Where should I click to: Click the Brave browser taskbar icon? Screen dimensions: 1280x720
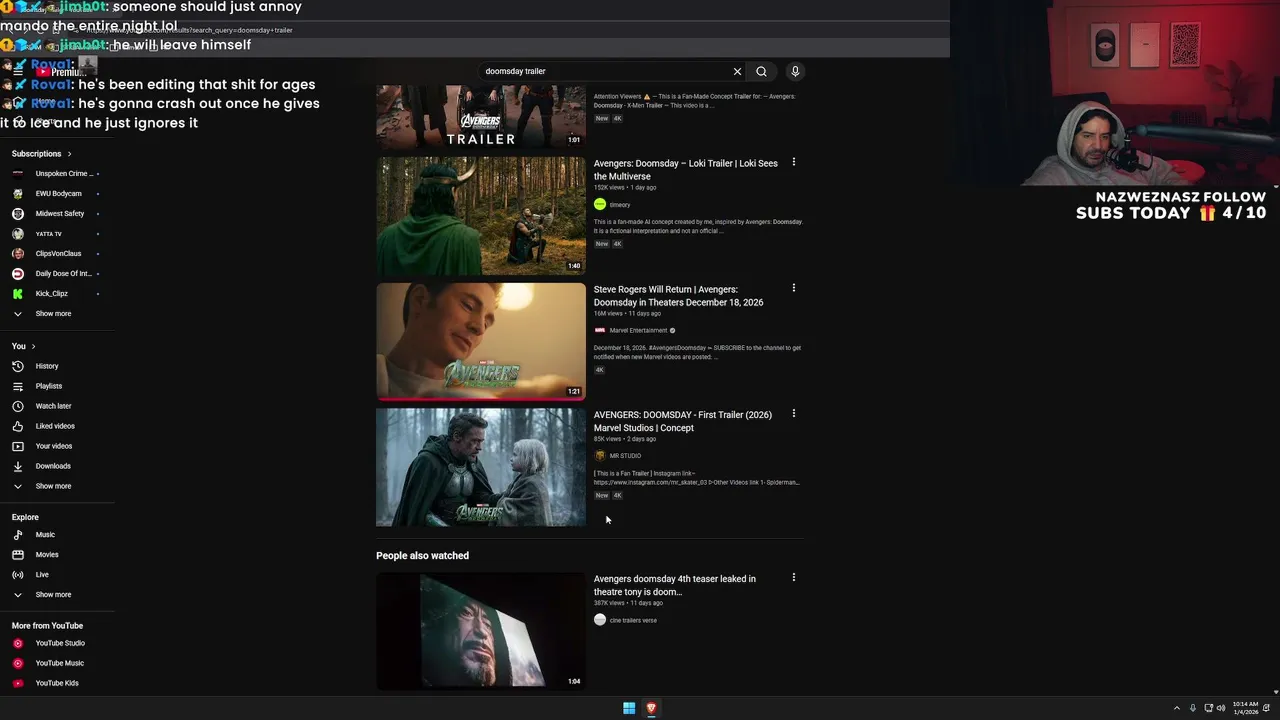click(651, 708)
